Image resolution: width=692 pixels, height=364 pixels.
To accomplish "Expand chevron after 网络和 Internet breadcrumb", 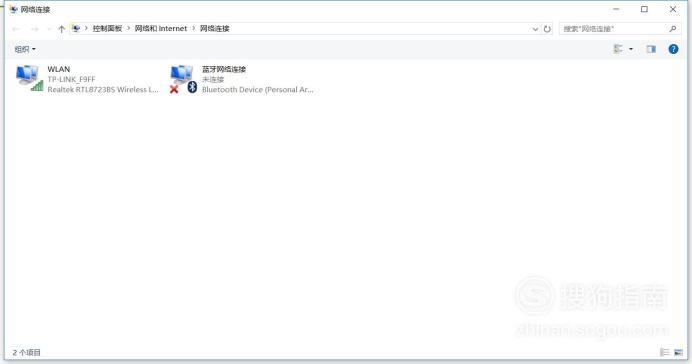I will point(193,29).
